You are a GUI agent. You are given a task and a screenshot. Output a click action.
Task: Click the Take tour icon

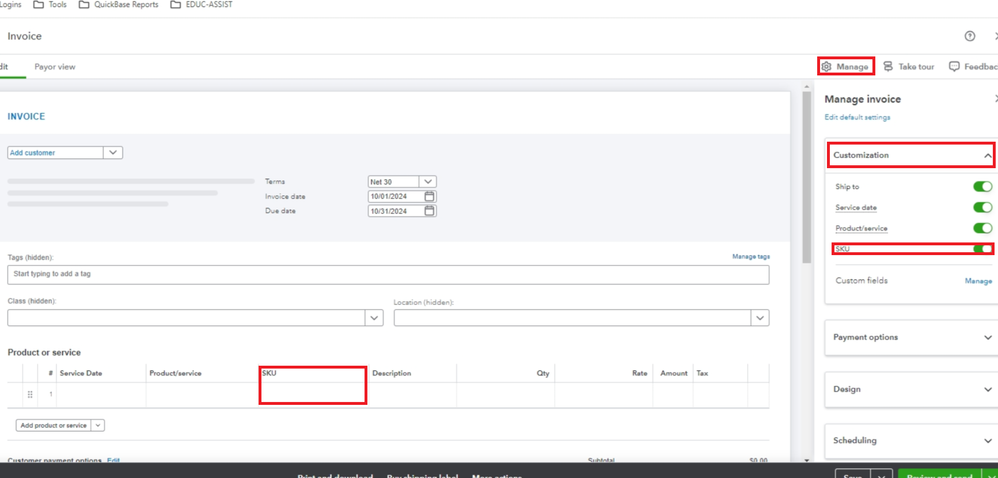point(888,66)
